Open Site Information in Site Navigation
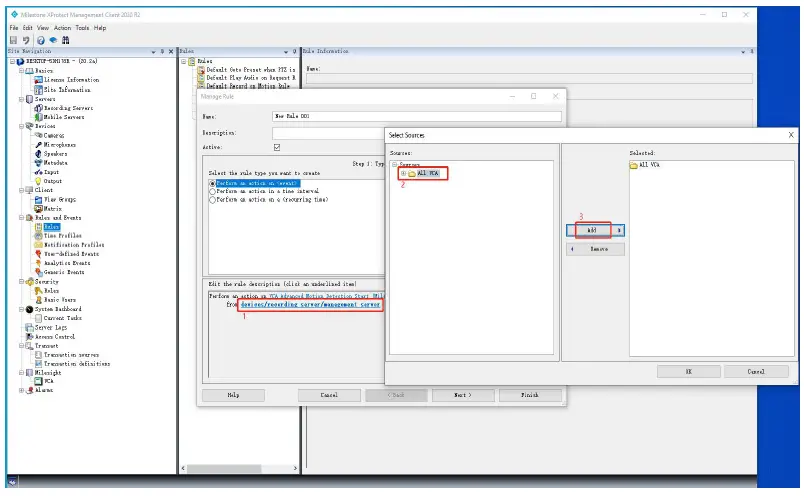Image resolution: width=804 pixels, height=496 pixels. tap(67, 89)
